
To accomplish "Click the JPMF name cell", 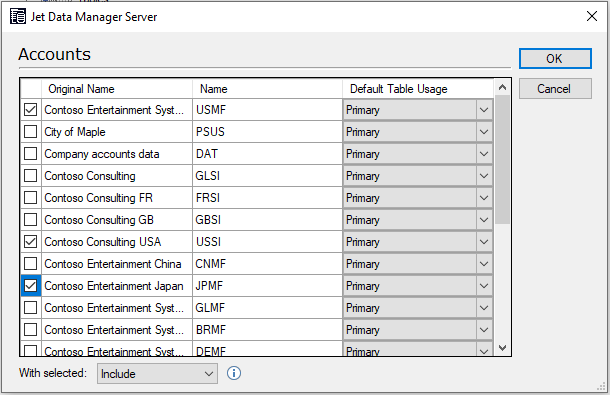I will [267, 286].
